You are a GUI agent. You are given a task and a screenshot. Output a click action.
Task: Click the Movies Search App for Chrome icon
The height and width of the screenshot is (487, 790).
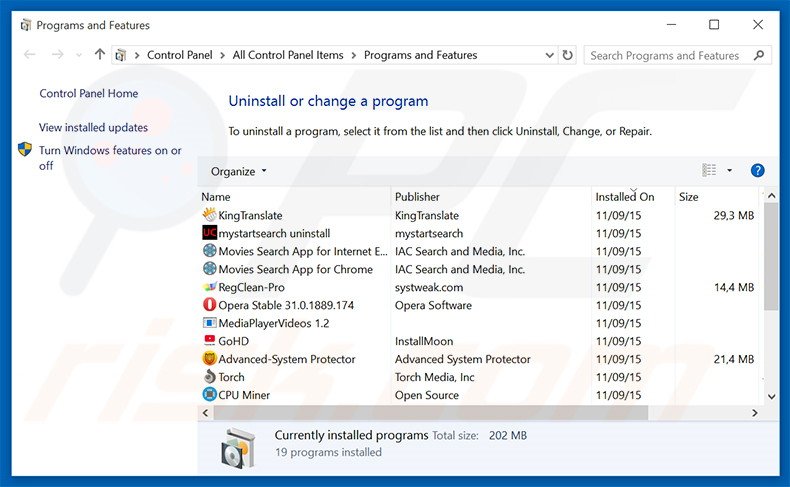coord(209,269)
